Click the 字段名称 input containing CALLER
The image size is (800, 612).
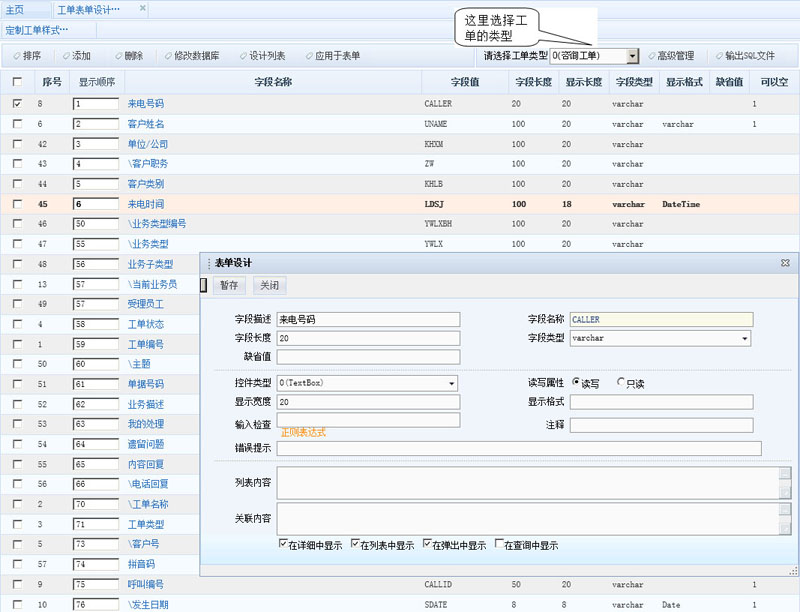tap(662, 320)
